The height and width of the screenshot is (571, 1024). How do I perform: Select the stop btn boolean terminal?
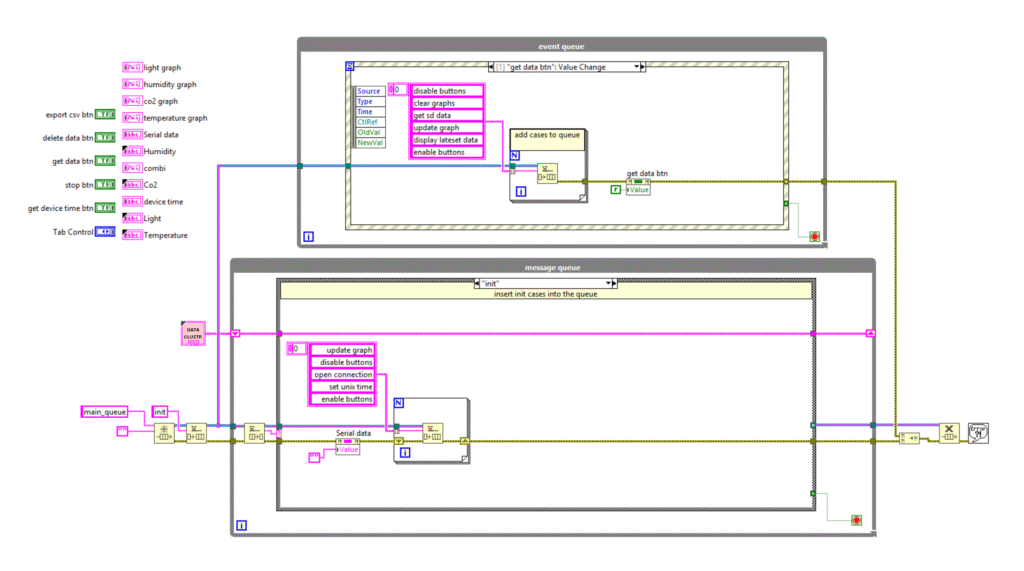click(106, 185)
